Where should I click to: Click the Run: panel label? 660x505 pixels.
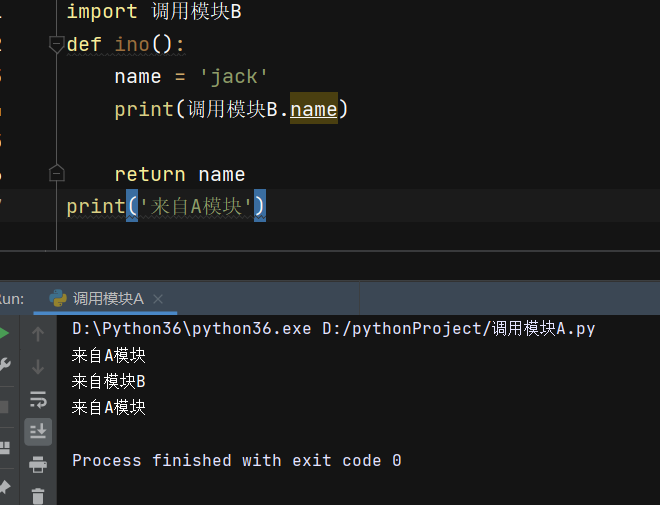pyautogui.click(x=12, y=299)
